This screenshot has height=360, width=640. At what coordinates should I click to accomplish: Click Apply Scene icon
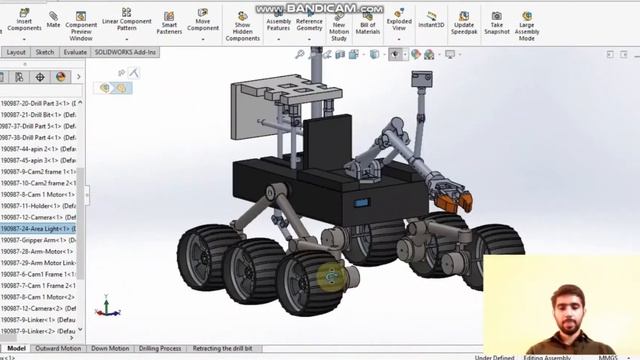click(x=429, y=54)
